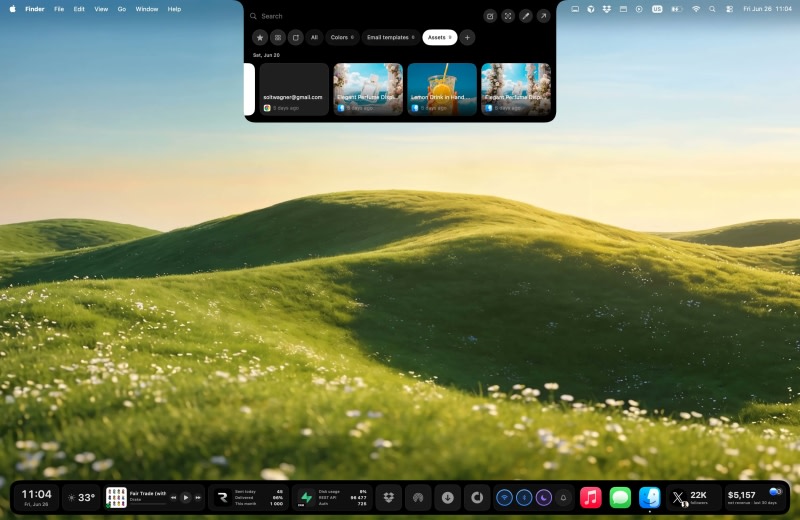Open the Window menu
This screenshot has height=520, width=800.
[x=147, y=9]
